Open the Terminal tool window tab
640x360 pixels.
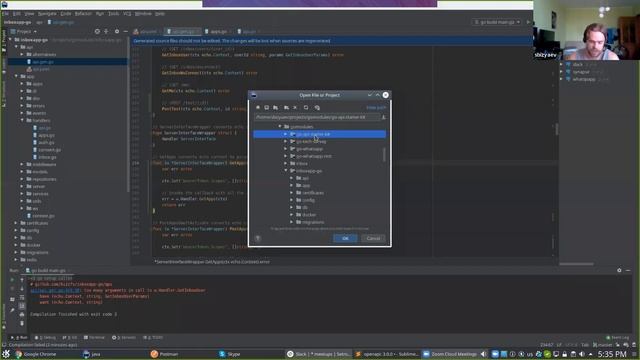click(94, 338)
